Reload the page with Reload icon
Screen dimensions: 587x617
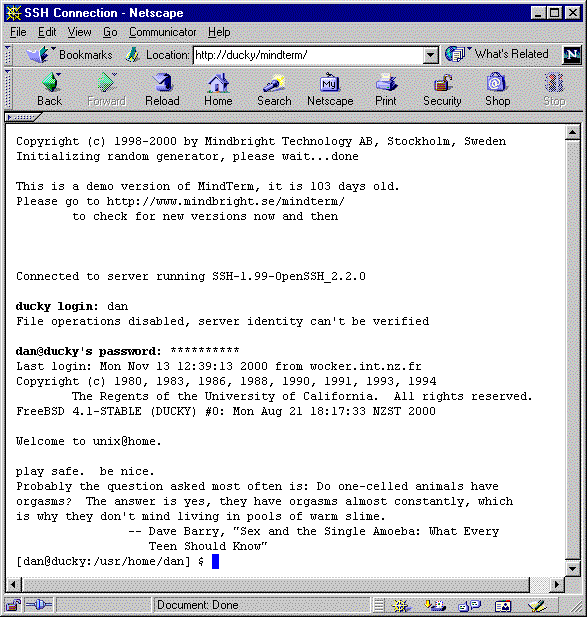(x=162, y=89)
